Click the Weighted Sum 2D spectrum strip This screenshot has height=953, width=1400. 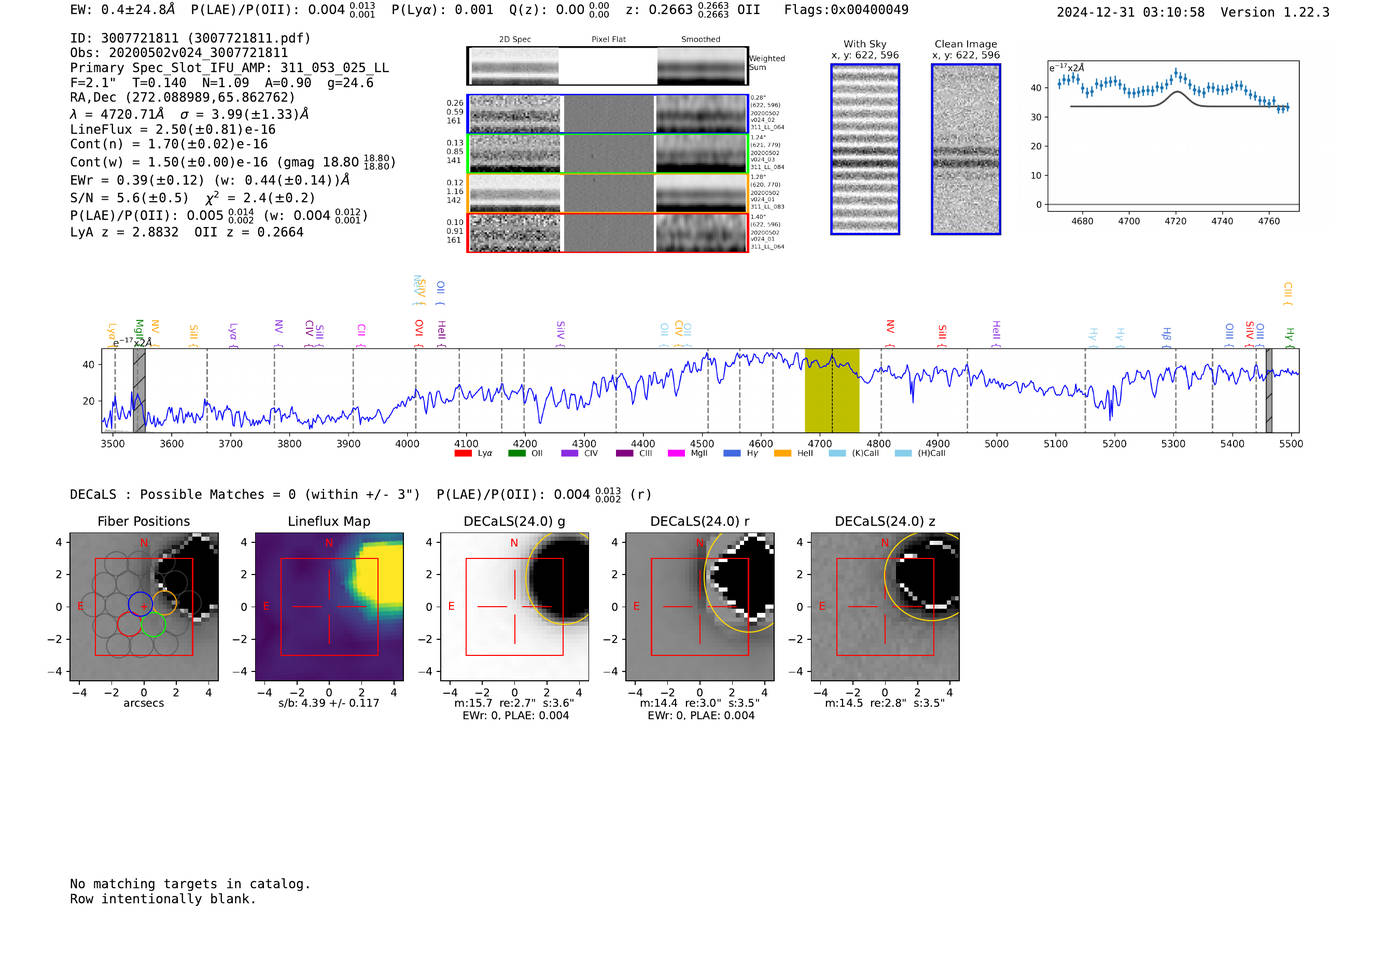pos(608,66)
